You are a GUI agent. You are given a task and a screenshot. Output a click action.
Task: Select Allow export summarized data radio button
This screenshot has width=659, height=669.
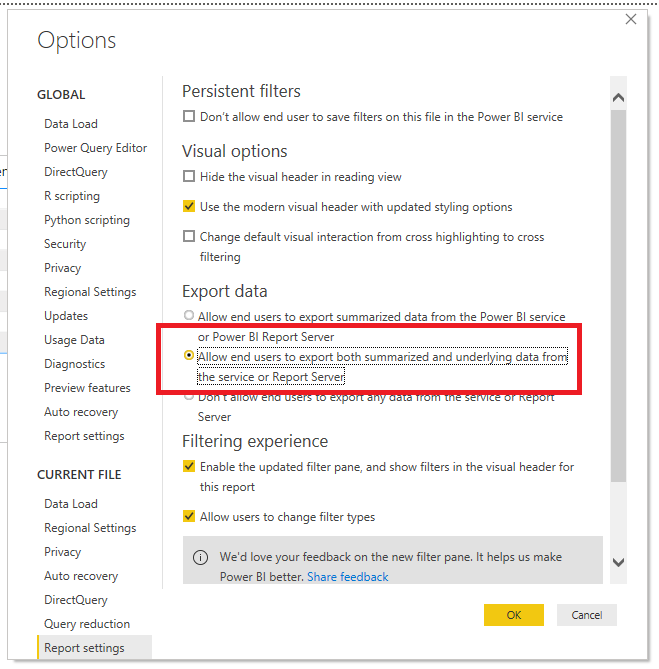[x=189, y=316]
